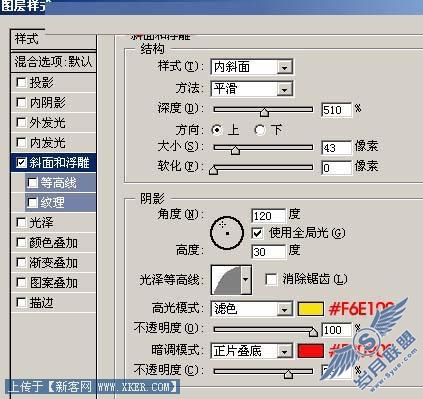
Task: Click the 大小 size slider handle
Action: [x=235, y=150]
